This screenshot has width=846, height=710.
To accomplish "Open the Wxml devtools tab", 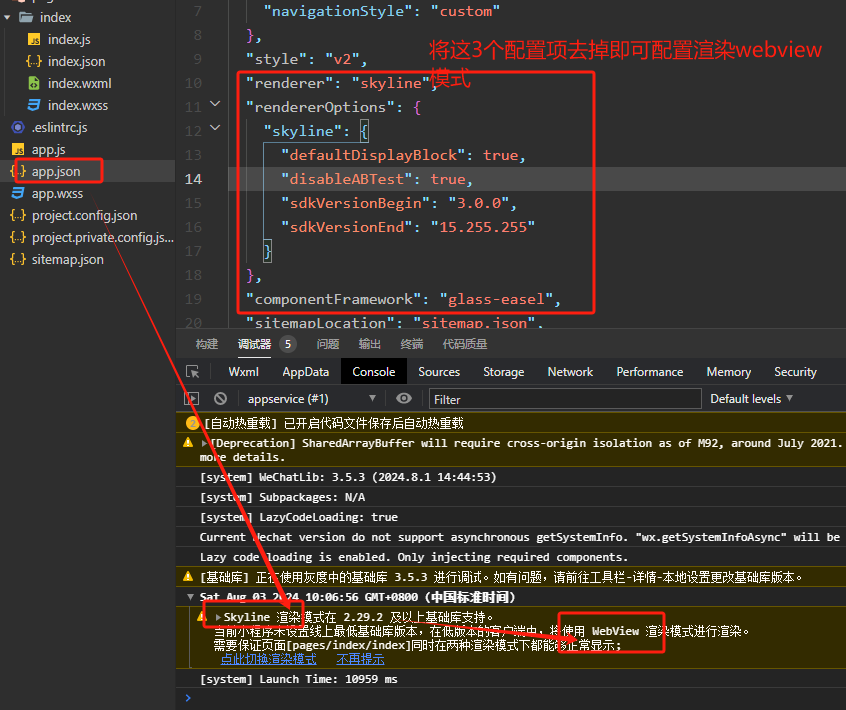I will pos(243,372).
